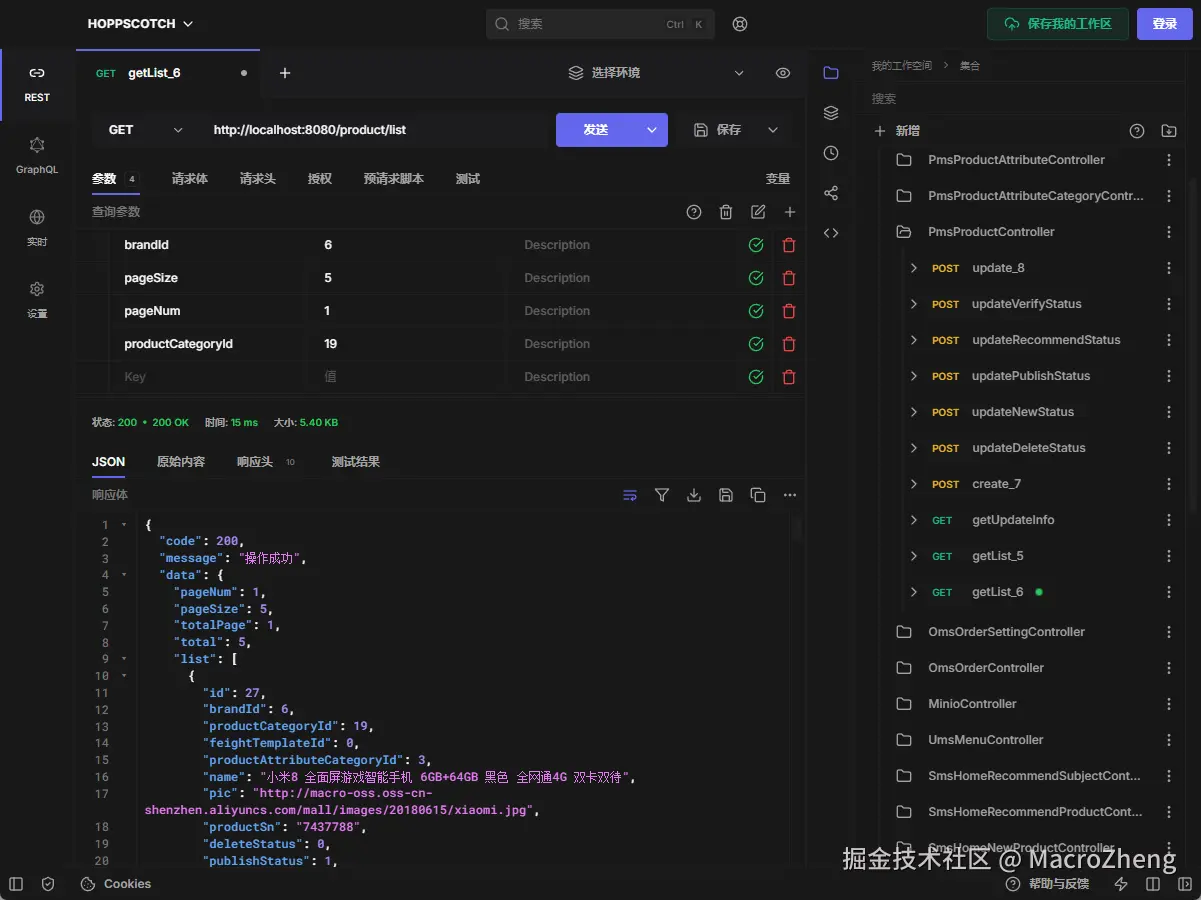Viewport: 1201px width, 900px height.
Task: Clear all query parameters with trash icon
Action: click(x=726, y=212)
